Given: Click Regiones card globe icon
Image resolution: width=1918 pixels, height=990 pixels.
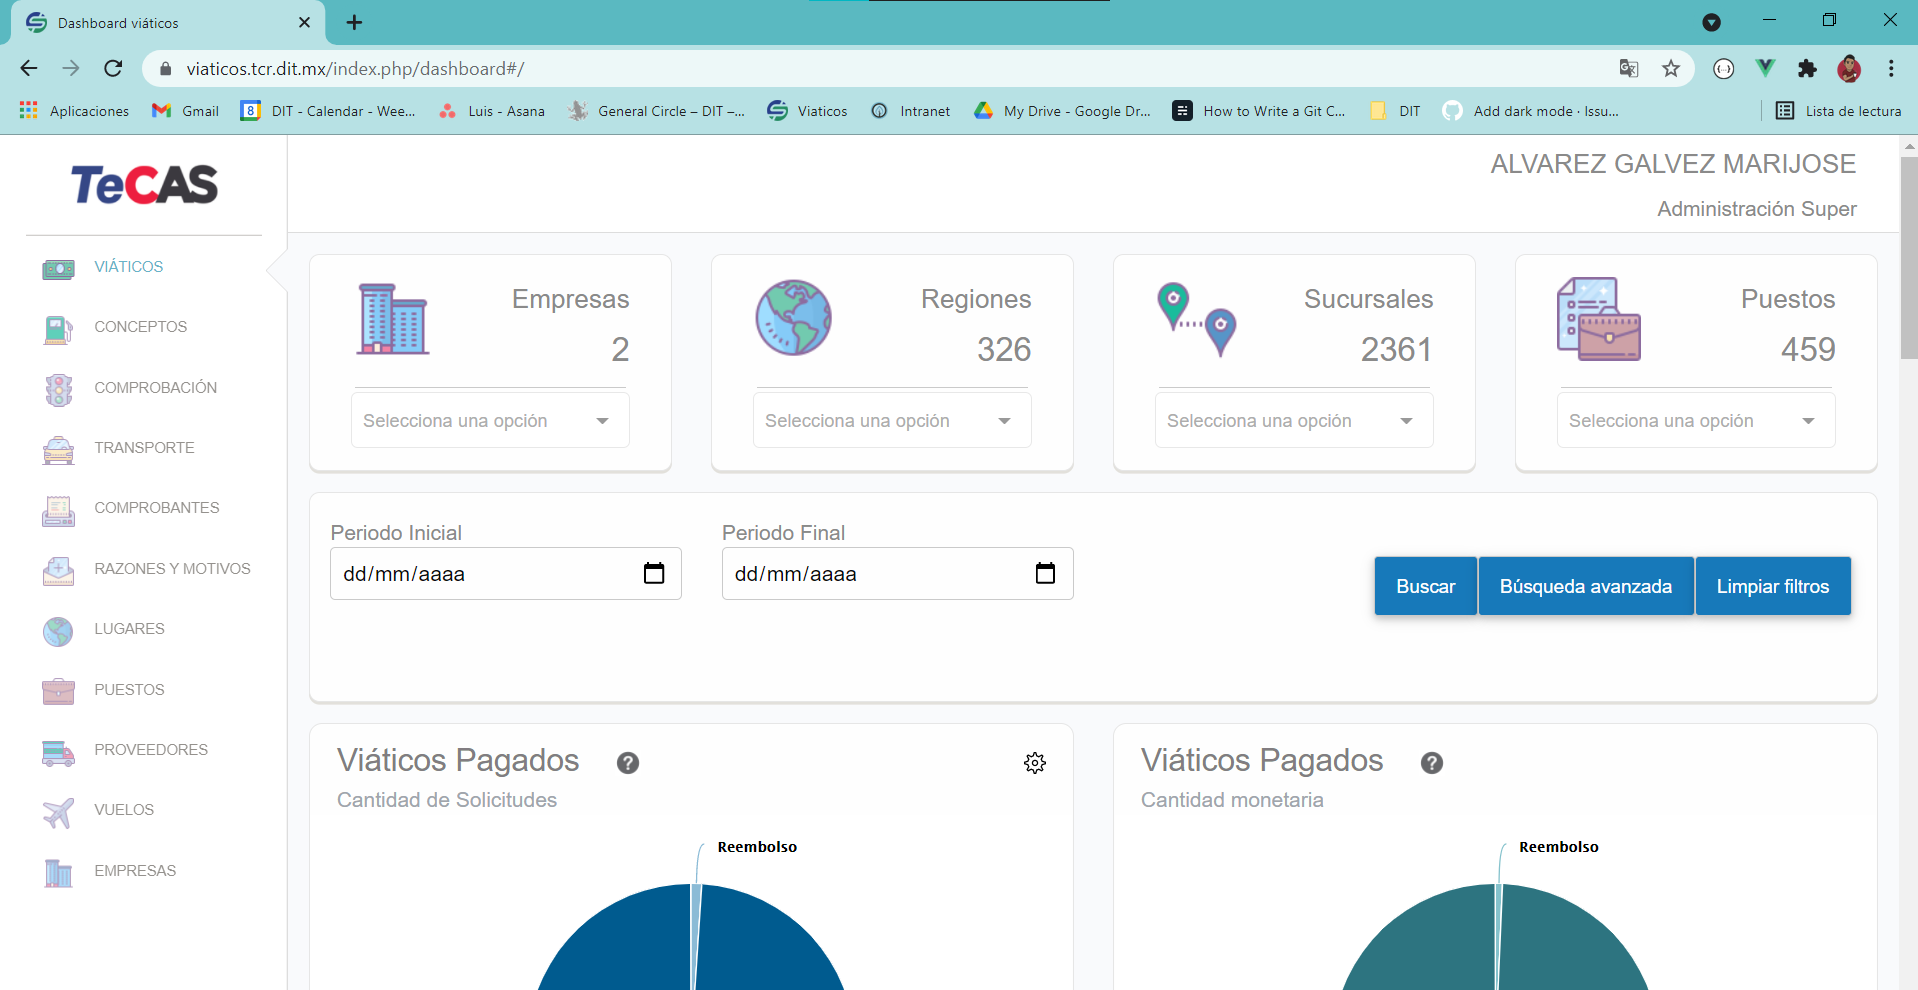Looking at the screenshot, I should (x=794, y=318).
